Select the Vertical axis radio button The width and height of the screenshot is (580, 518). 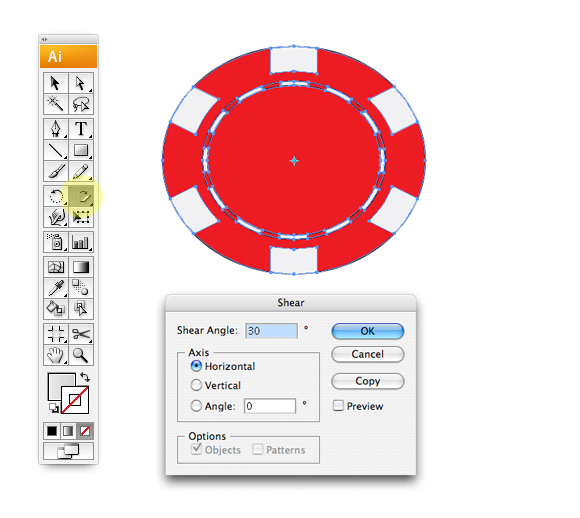196,385
